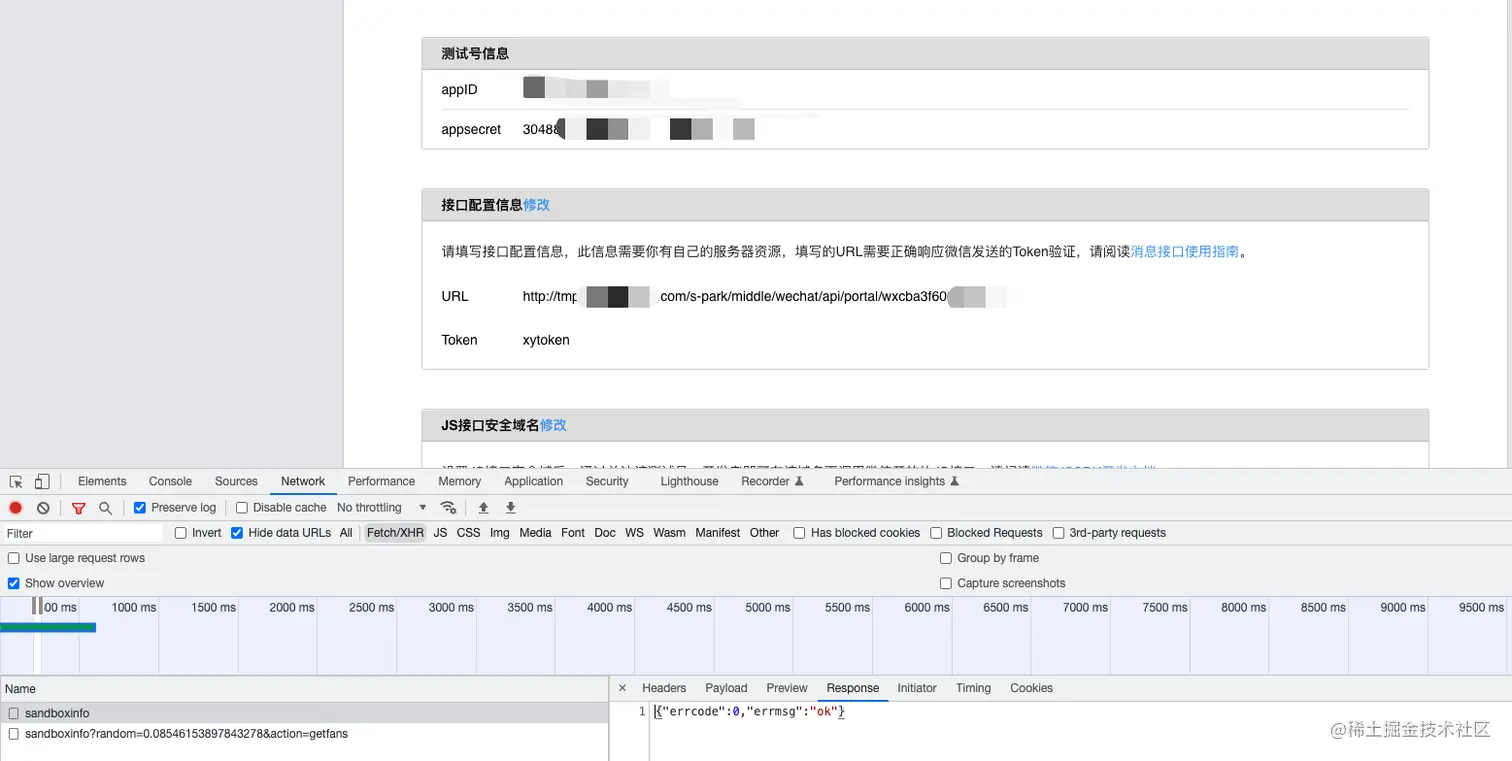
Task: Click 修改 link beside JS接口安全域名
Action: click(554, 425)
